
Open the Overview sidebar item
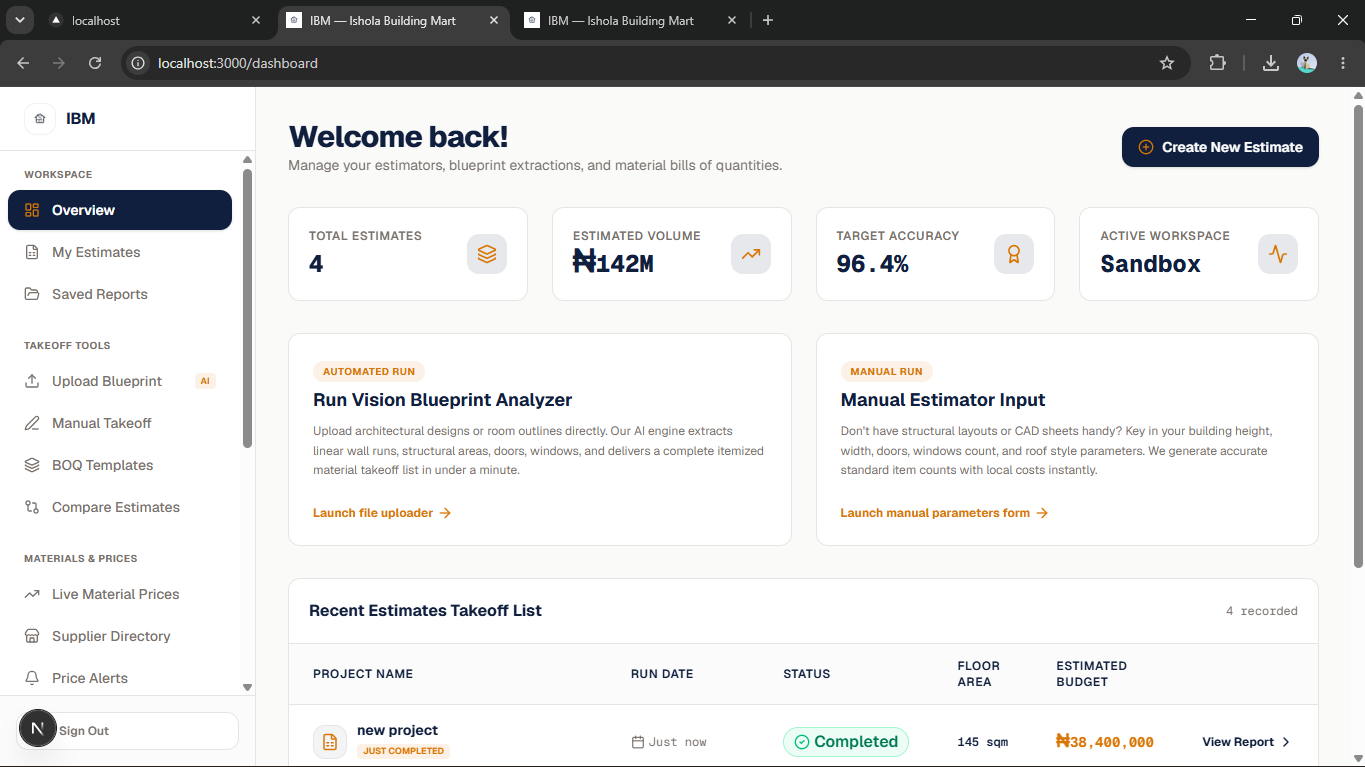(120, 210)
